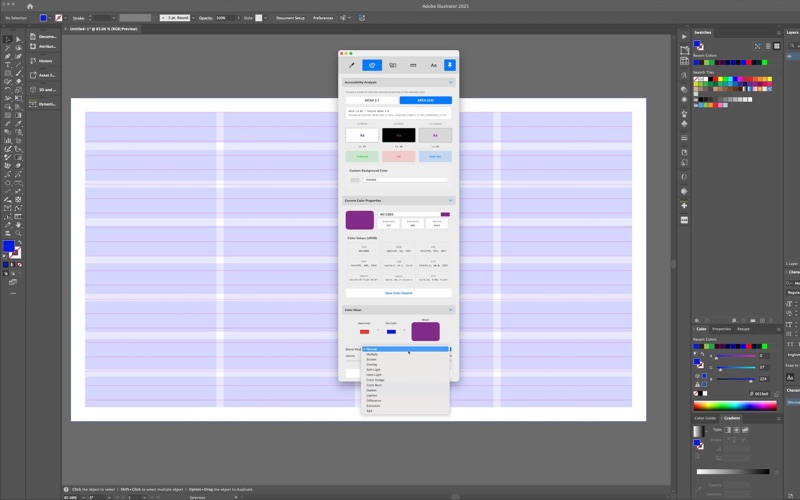The width and height of the screenshot is (800, 500).
Task: Click the Untitled-1 document tab
Action: coord(103,29)
